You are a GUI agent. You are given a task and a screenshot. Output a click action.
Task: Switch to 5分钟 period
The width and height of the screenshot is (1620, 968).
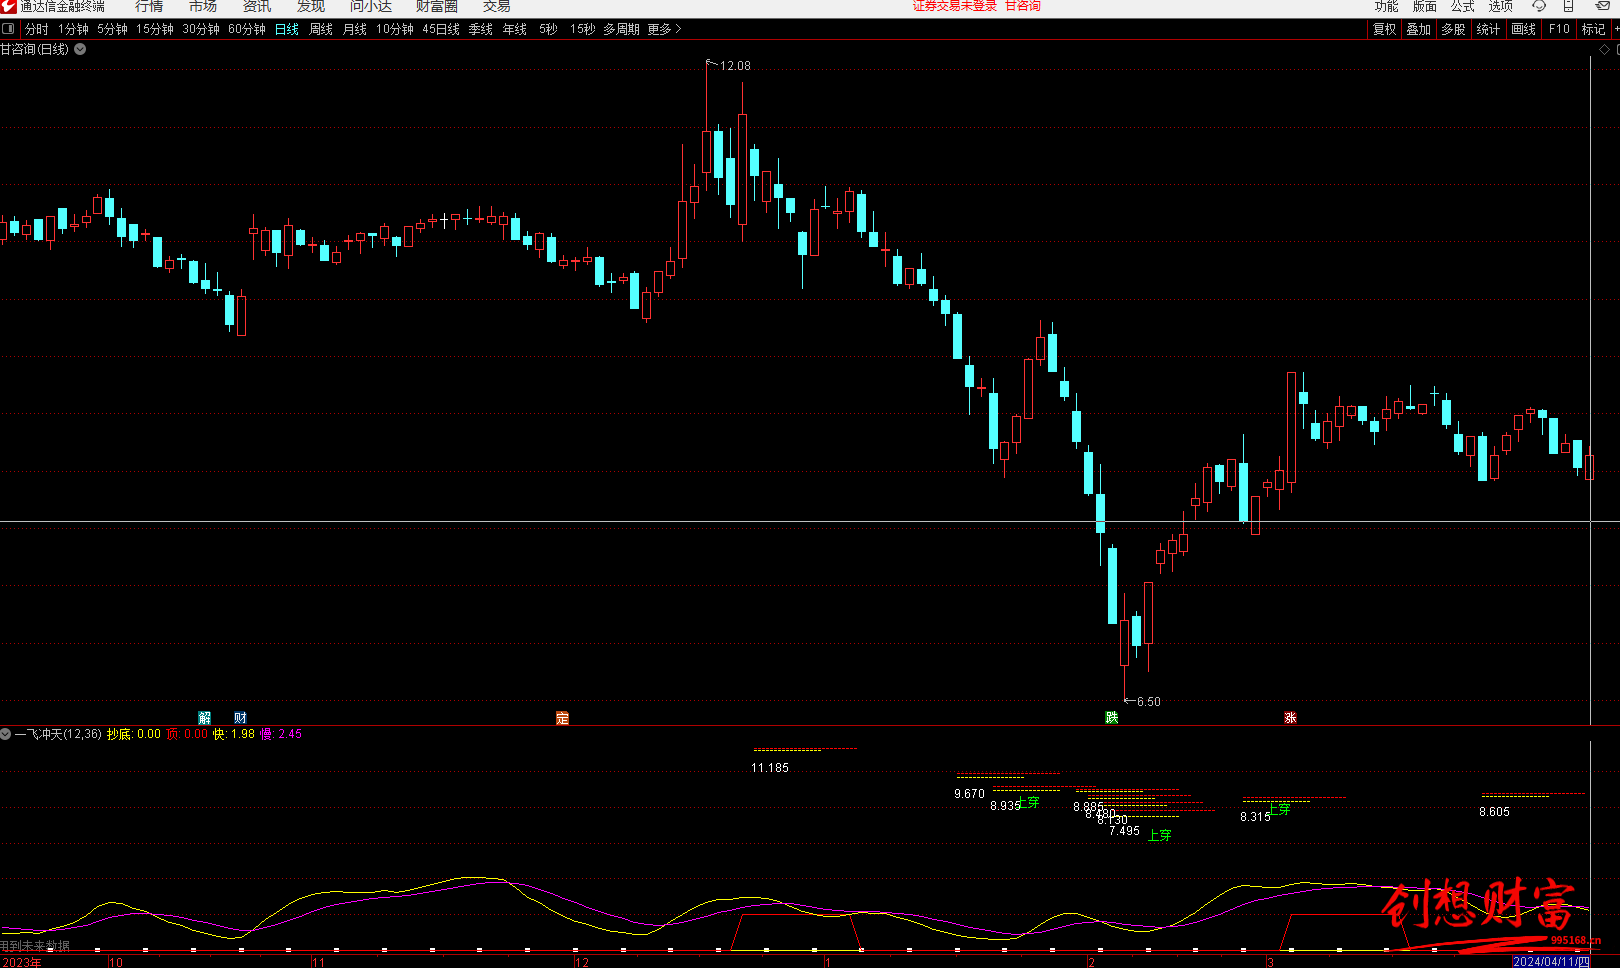click(x=112, y=29)
